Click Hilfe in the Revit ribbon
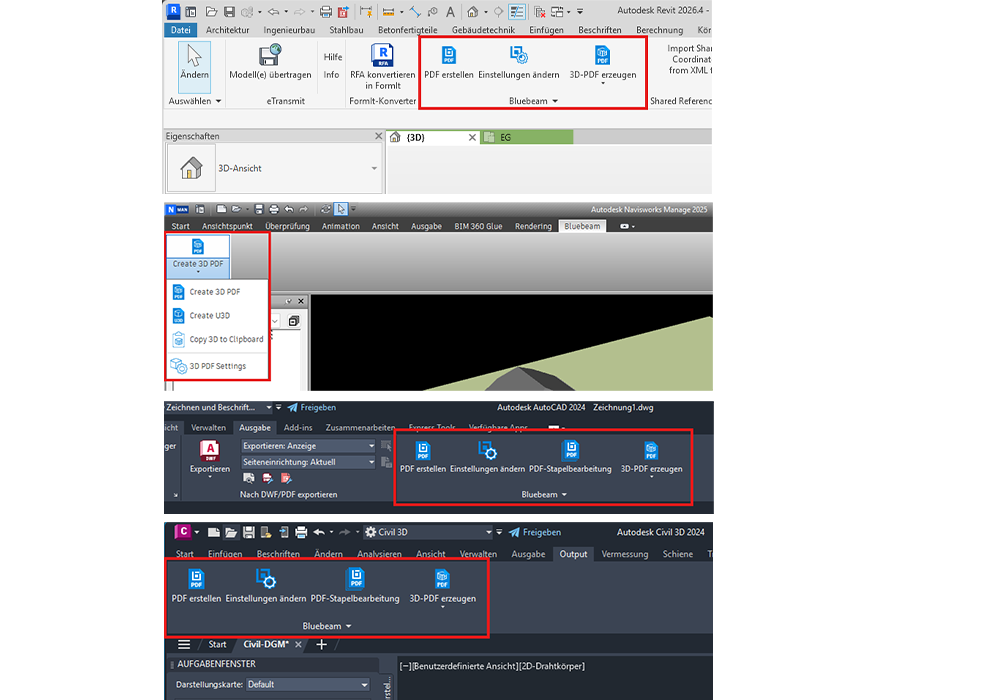The height and width of the screenshot is (700, 1000). 332,57
